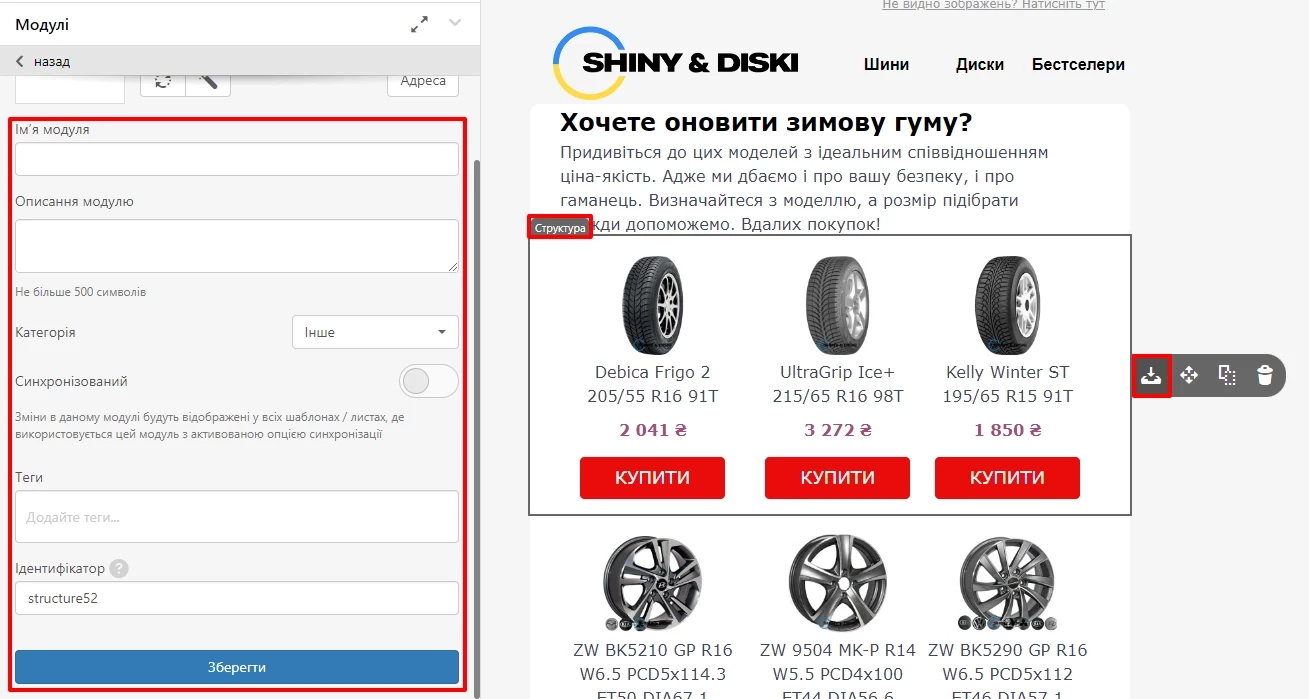
Task: Click the ZW 9504 MK-P R14 wheel image
Action: click(x=837, y=583)
